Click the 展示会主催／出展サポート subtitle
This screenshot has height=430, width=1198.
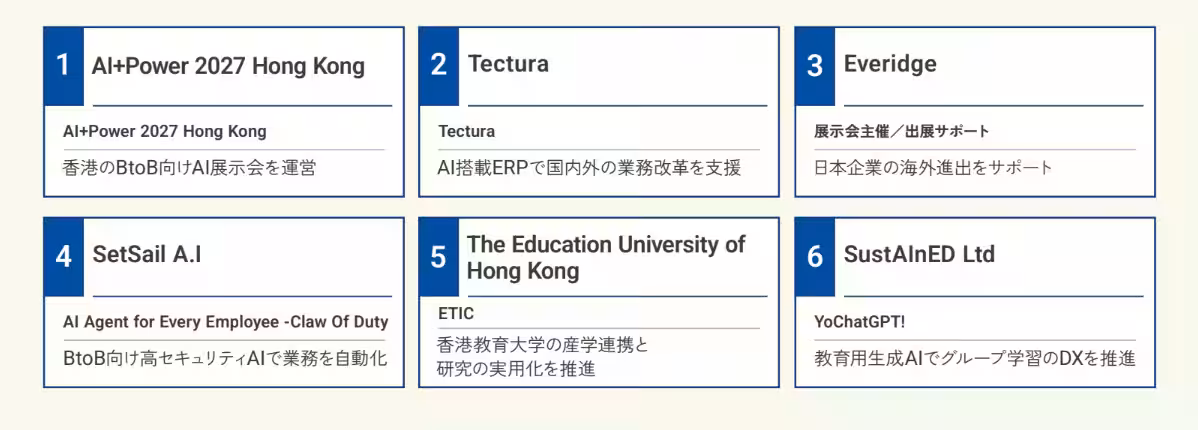coord(902,131)
